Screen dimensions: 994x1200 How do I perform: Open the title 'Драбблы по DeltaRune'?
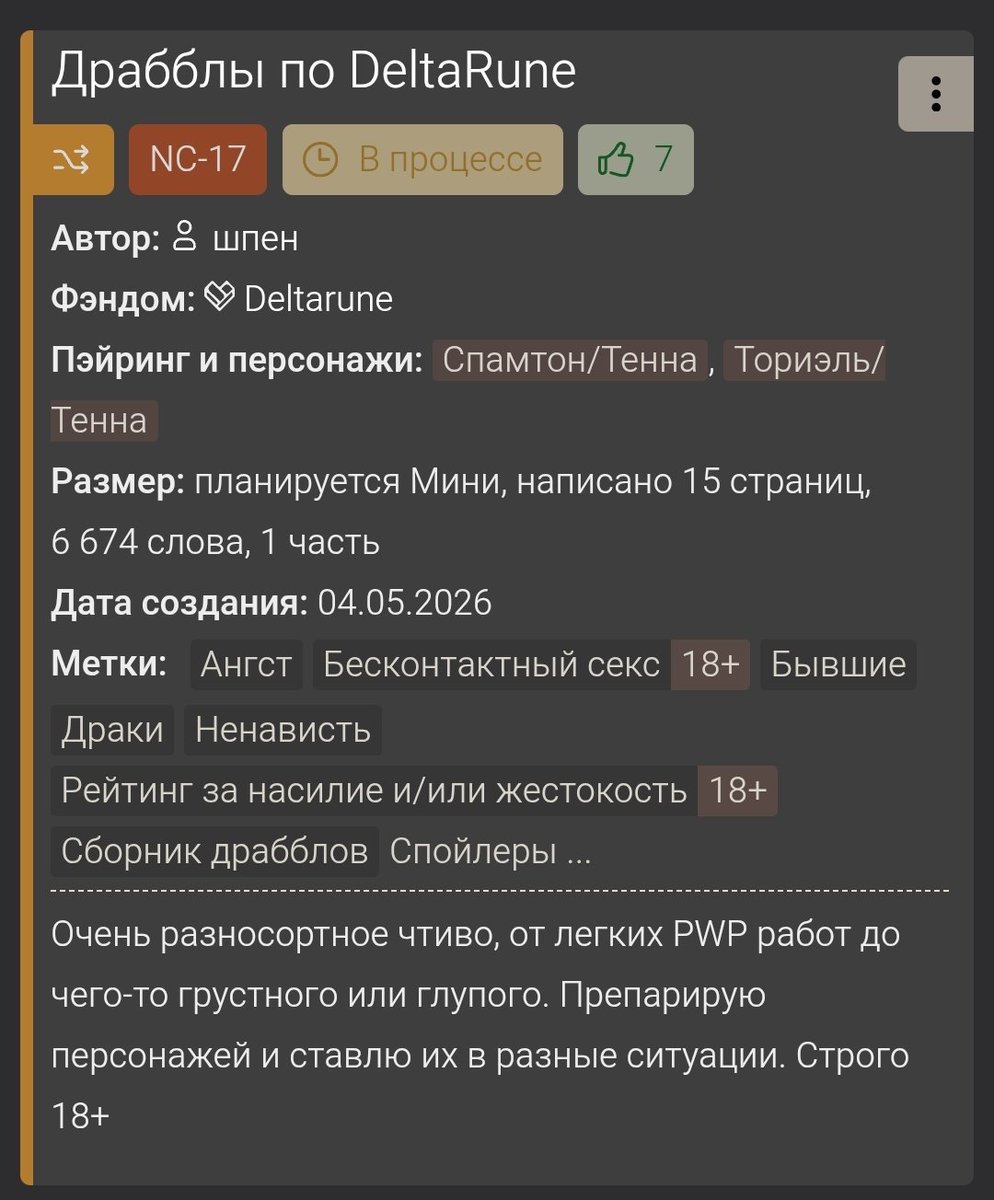point(313,72)
